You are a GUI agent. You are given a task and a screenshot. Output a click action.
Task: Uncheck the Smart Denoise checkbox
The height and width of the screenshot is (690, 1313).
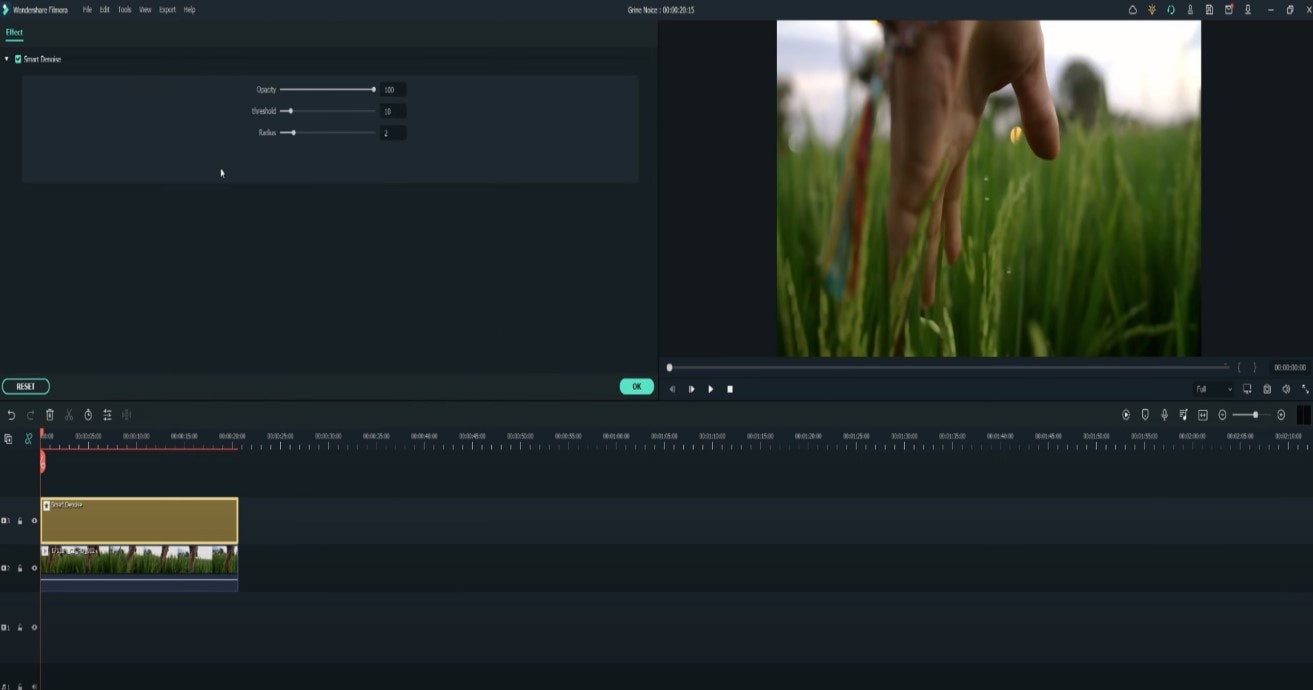tap(18, 59)
